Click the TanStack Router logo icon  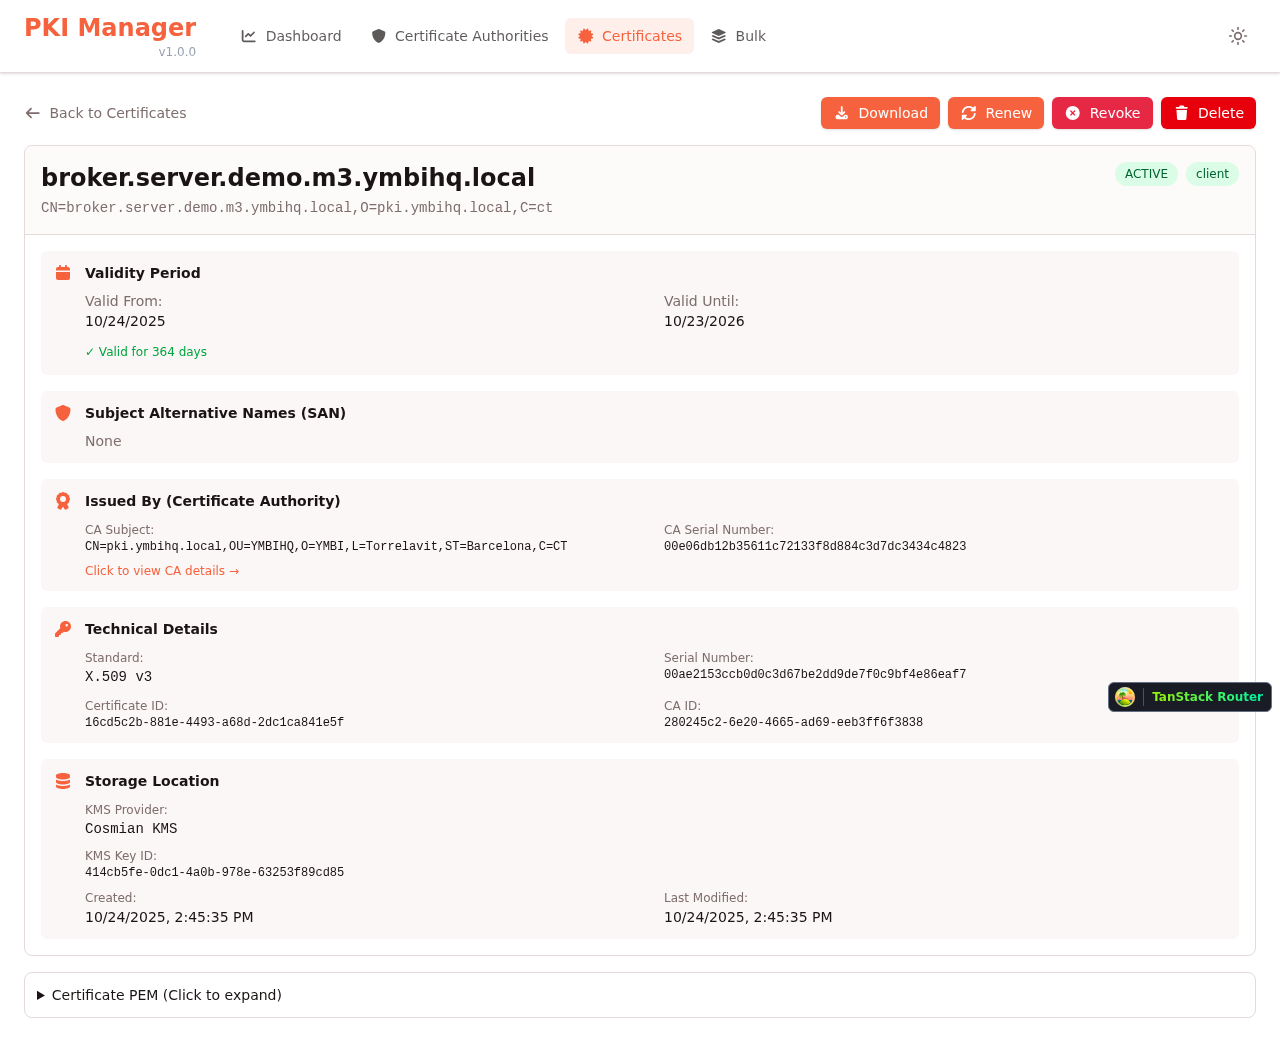click(1125, 697)
